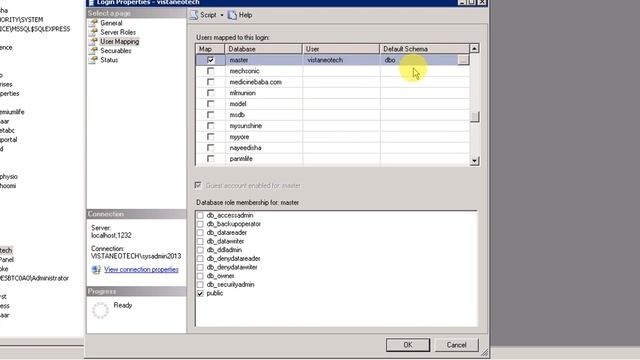
Task: Open the Status page
Action: click(109, 60)
